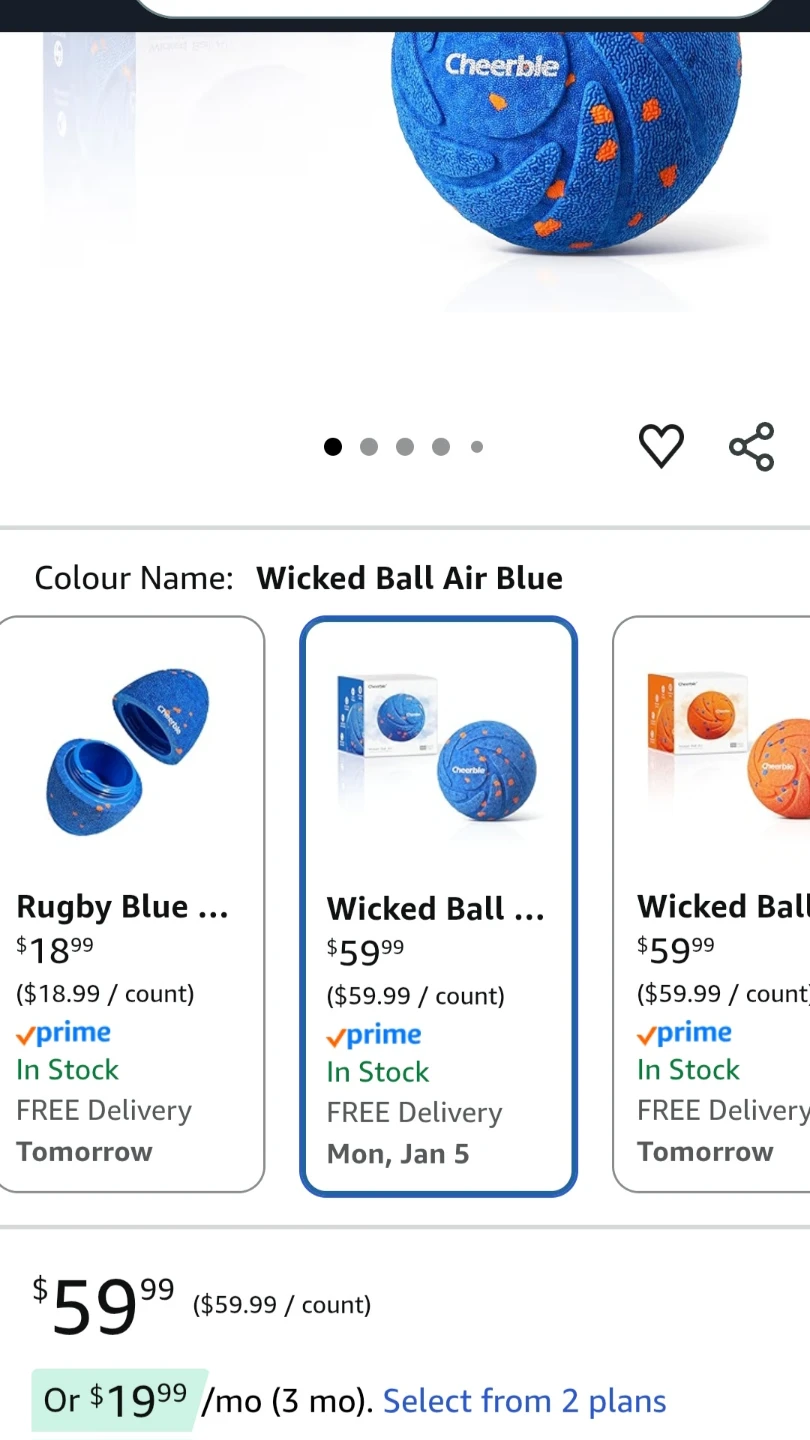Tap the $59.99 main price
Screen dimensions: 810x1440
[x=104, y=1305]
